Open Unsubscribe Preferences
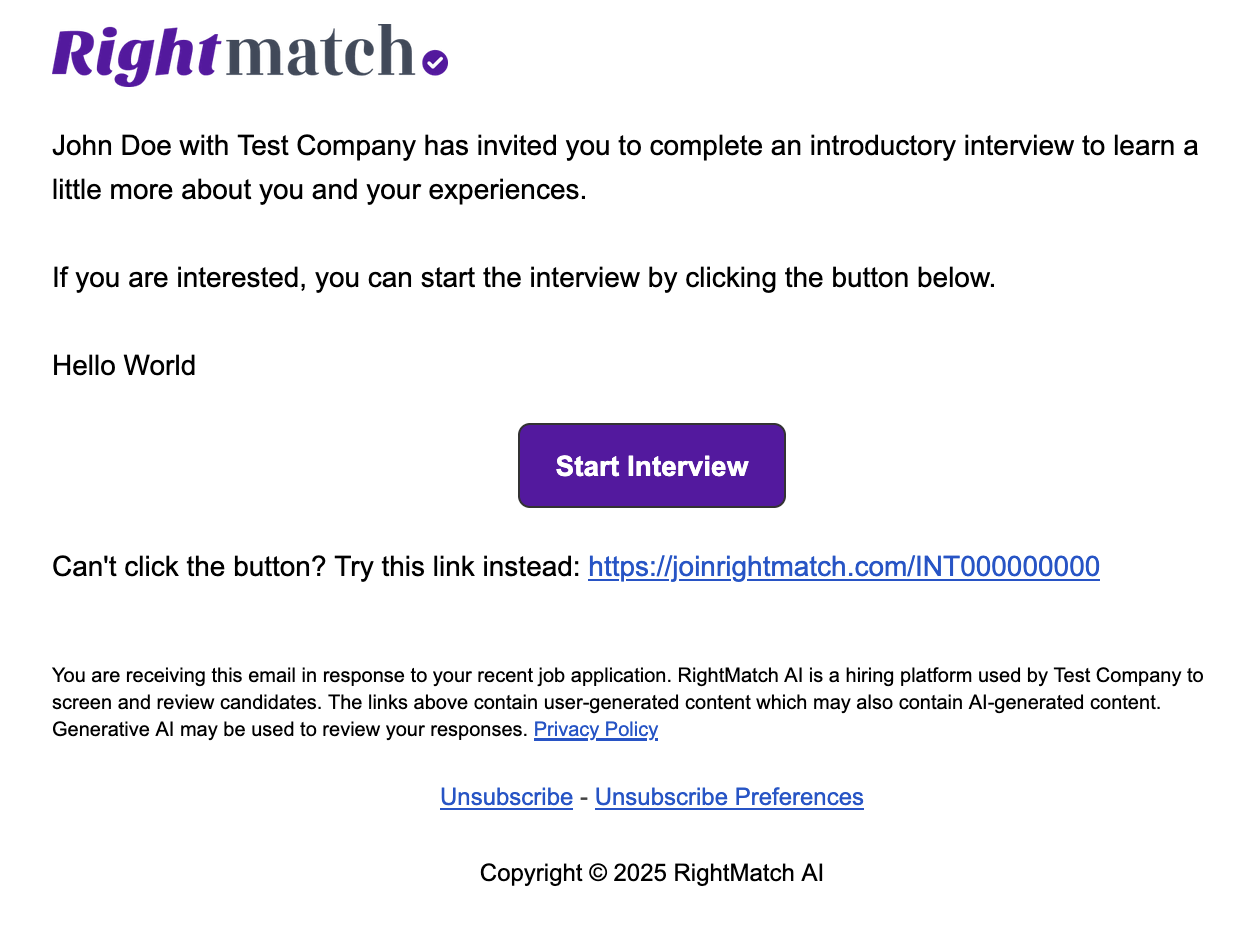Screen dimensions: 1240x926 tap(729, 797)
